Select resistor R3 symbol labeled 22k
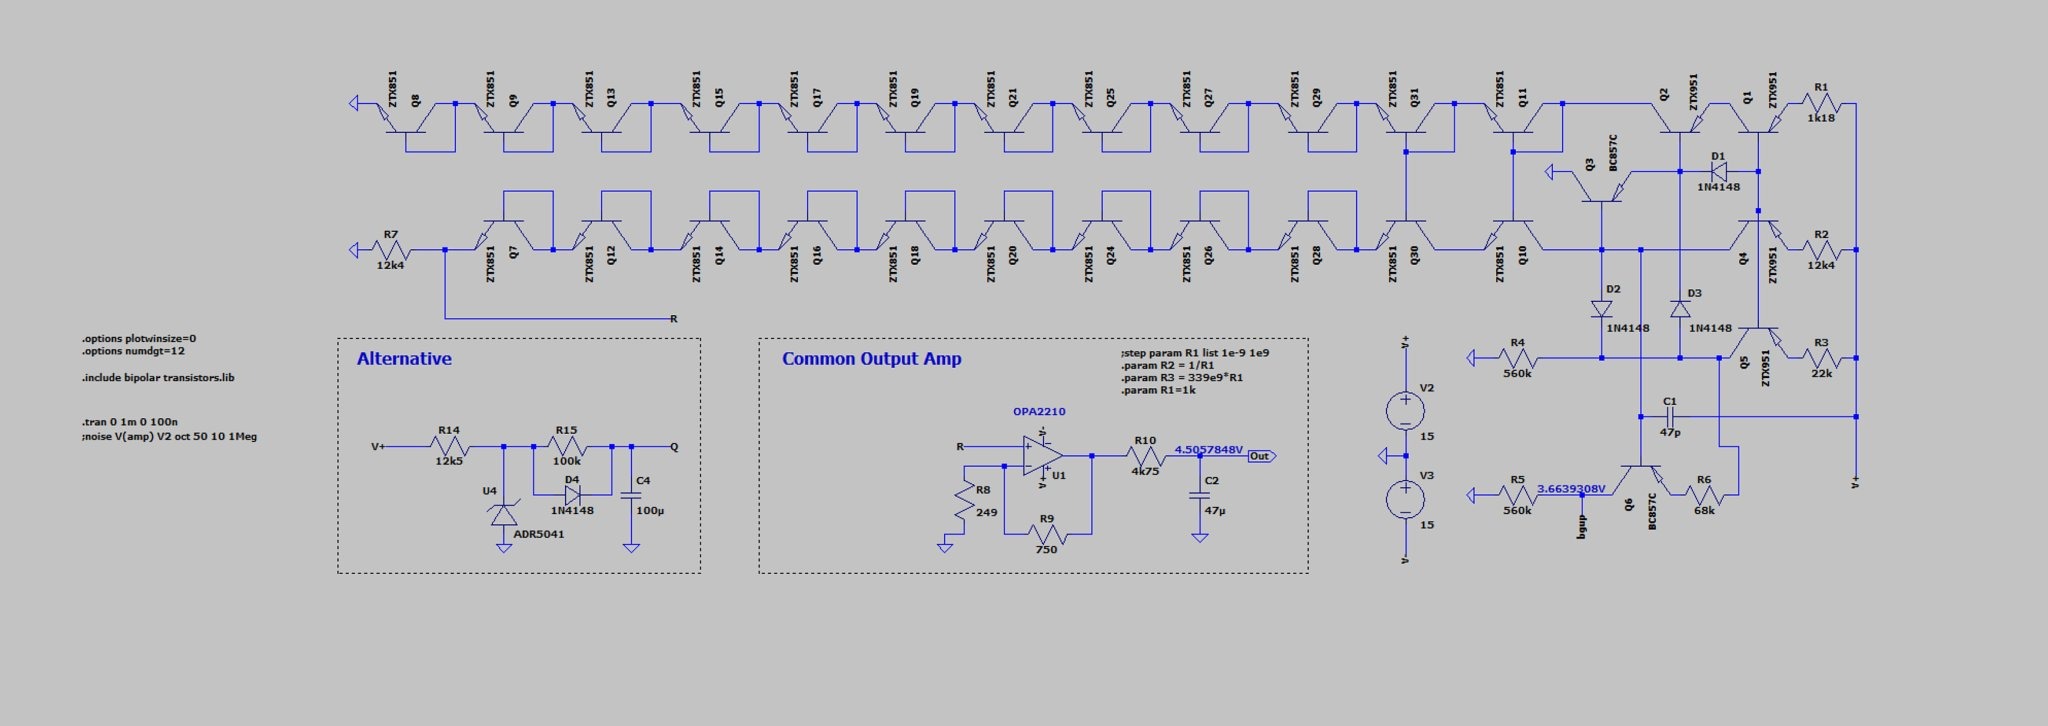This screenshot has height=726, width=2048. (x=1821, y=358)
